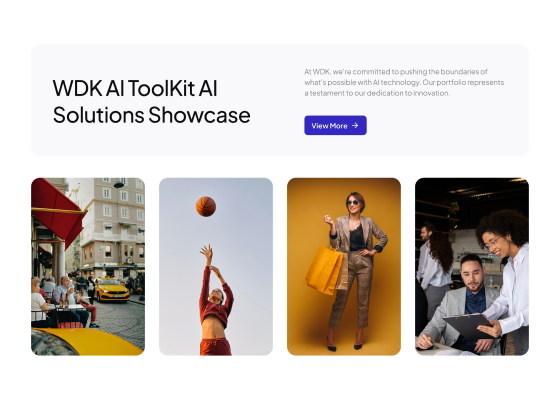Click the red awning over the cafe
The width and height of the screenshot is (560, 400).
click(x=57, y=211)
